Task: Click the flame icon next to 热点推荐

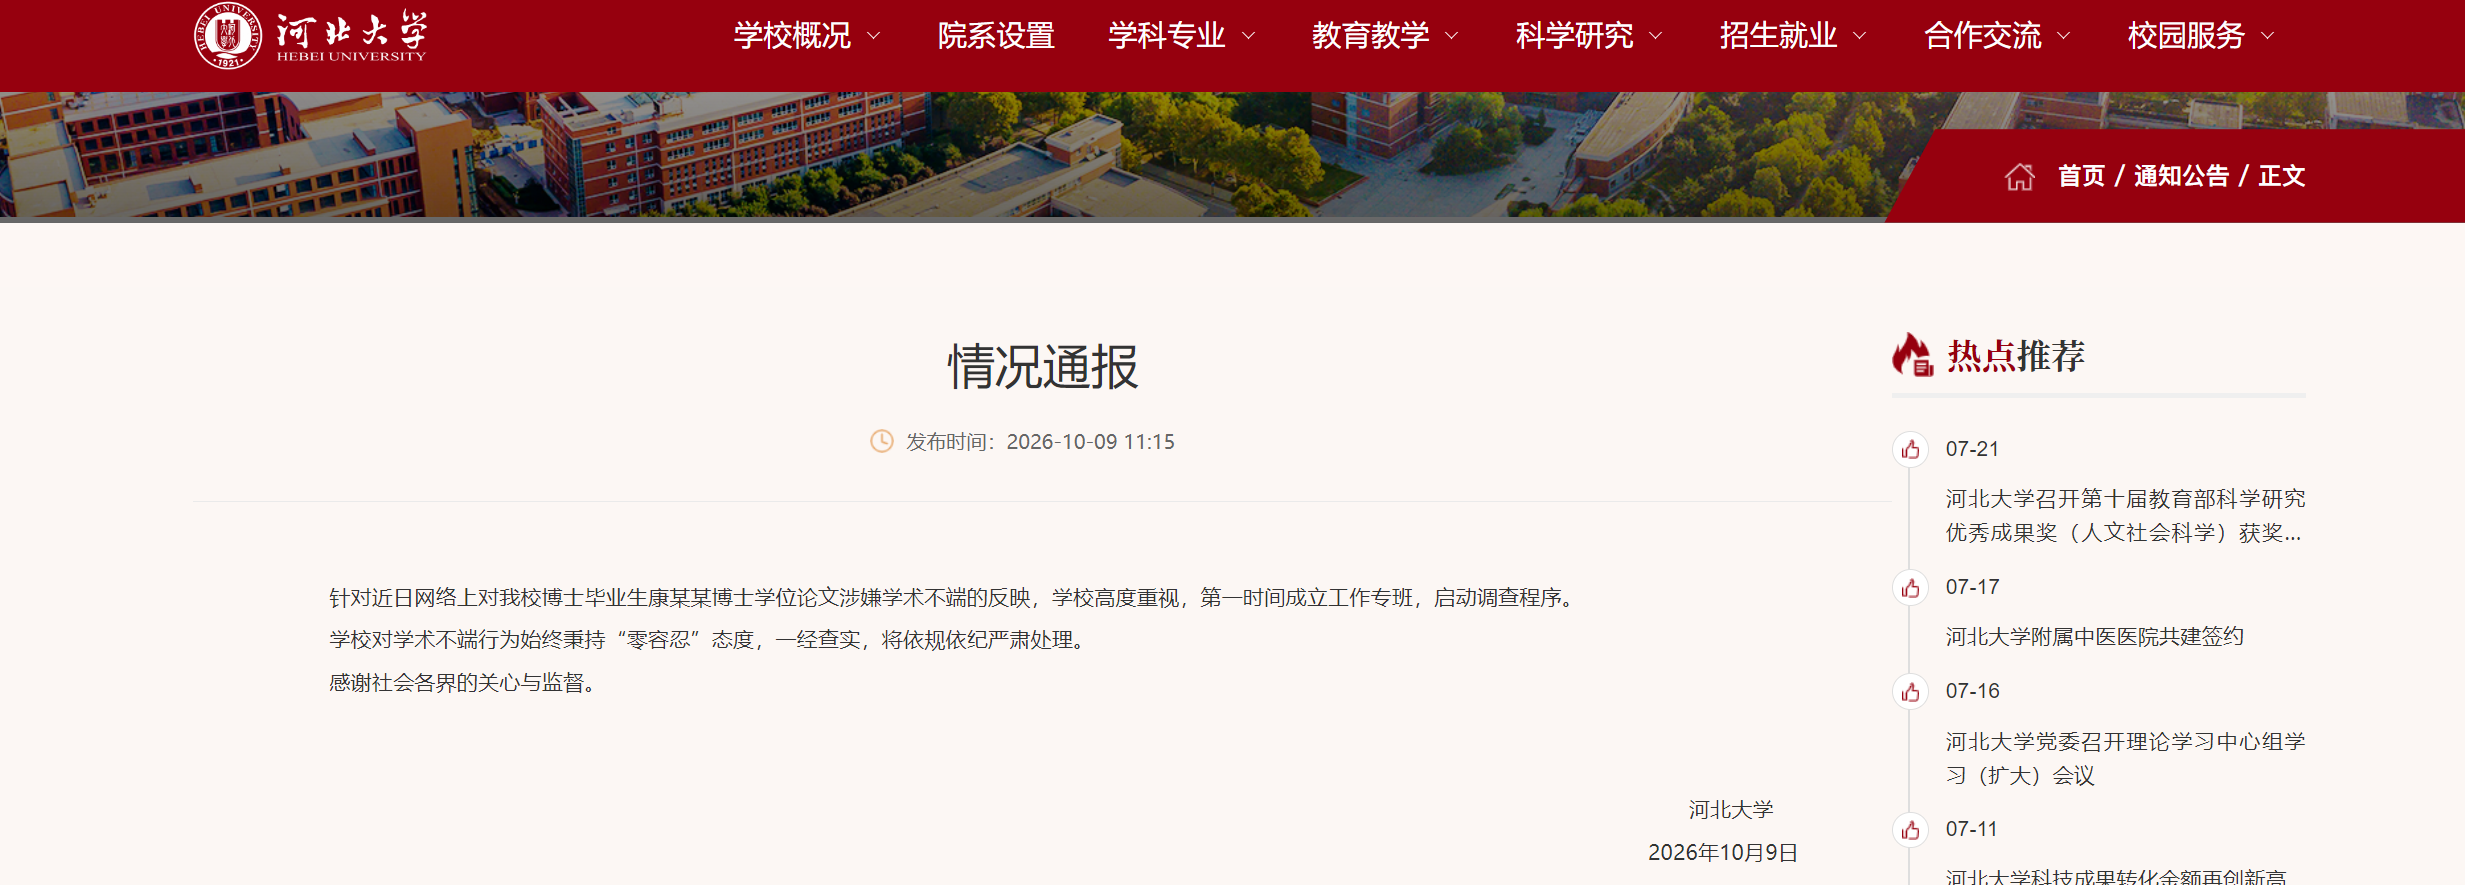Action: pos(1913,355)
